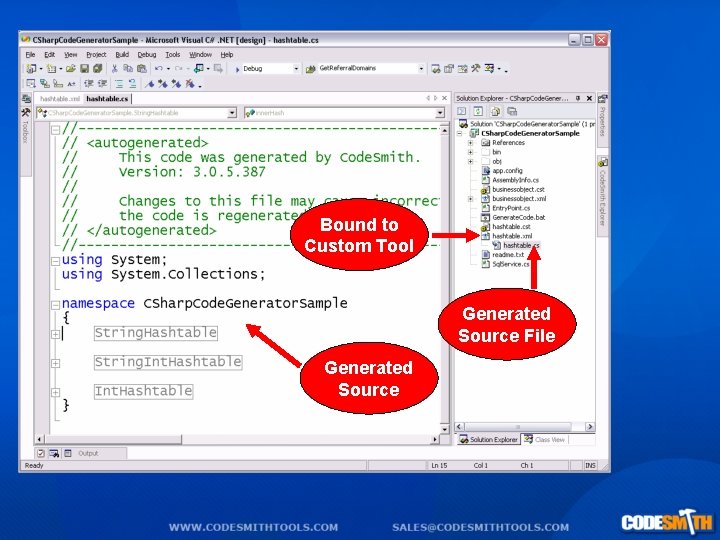The height and width of the screenshot is (540, 720).
Task: Click the Start debugging play icon
Action: click(x=237, y=69)
